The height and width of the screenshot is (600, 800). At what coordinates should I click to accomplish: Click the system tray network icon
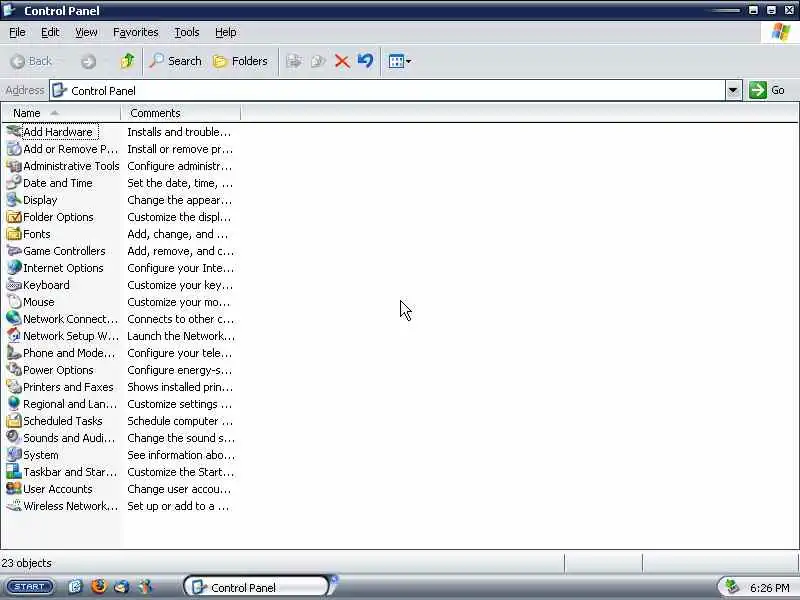click(x=732, y=587)
